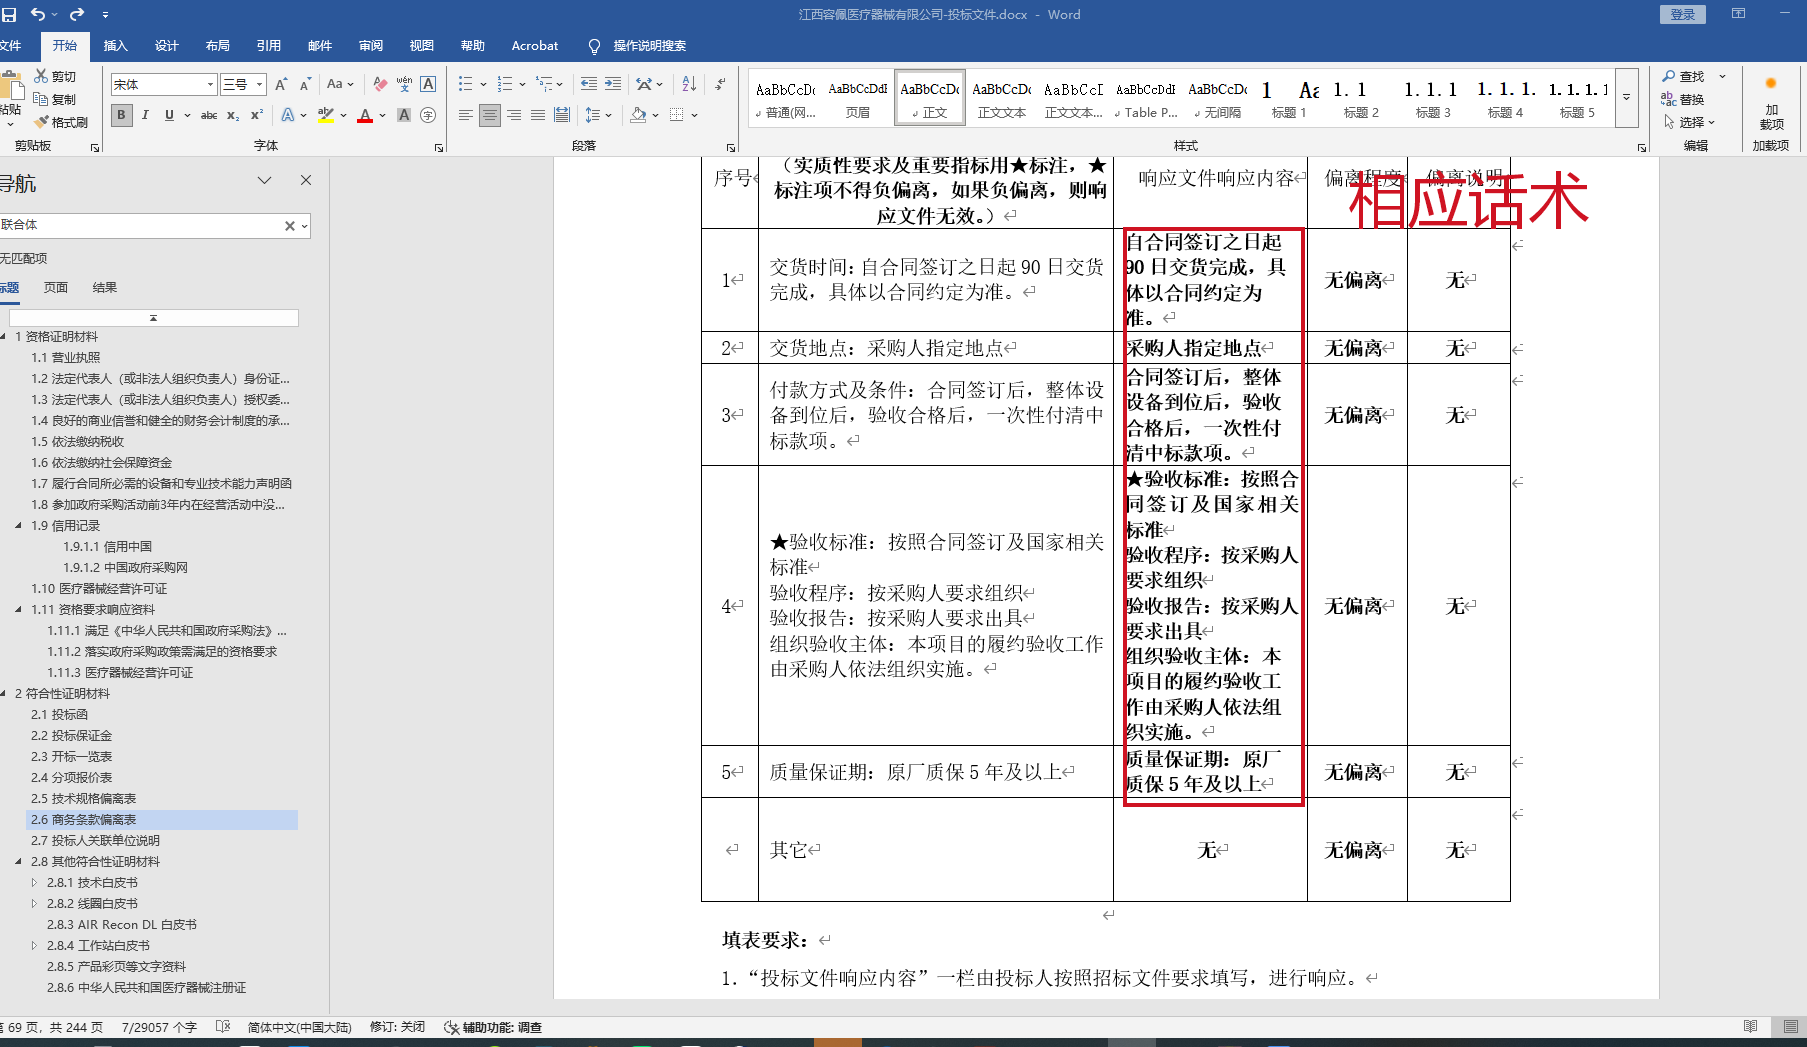
Task: Click the clear formatting eraser icon
Action: tap(380, 85)
